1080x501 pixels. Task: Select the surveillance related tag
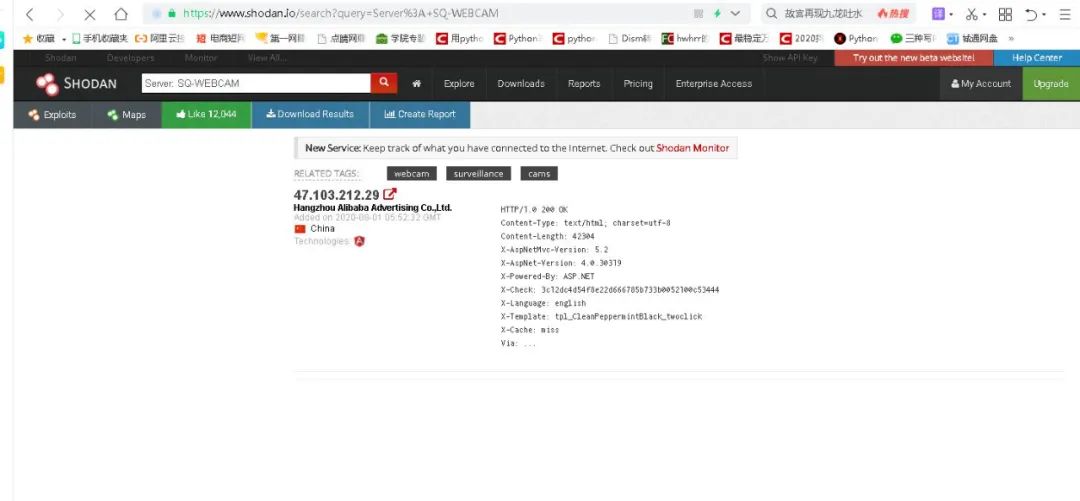479,174
